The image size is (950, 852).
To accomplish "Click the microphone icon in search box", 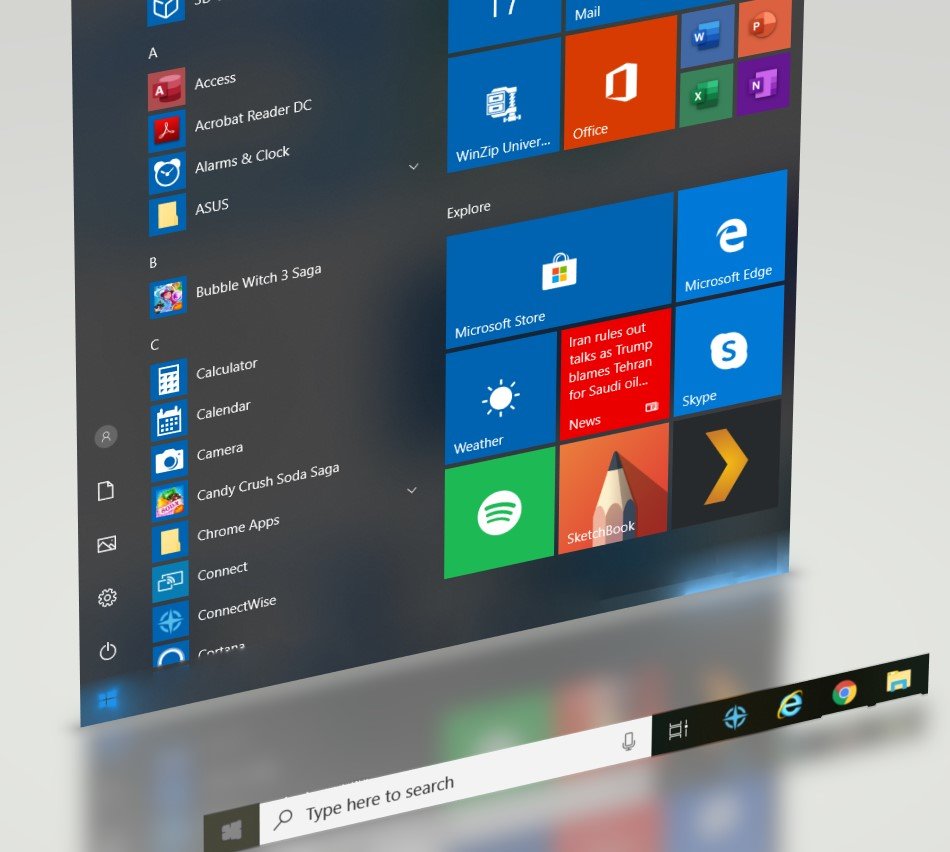I will [x=629, y=741].
